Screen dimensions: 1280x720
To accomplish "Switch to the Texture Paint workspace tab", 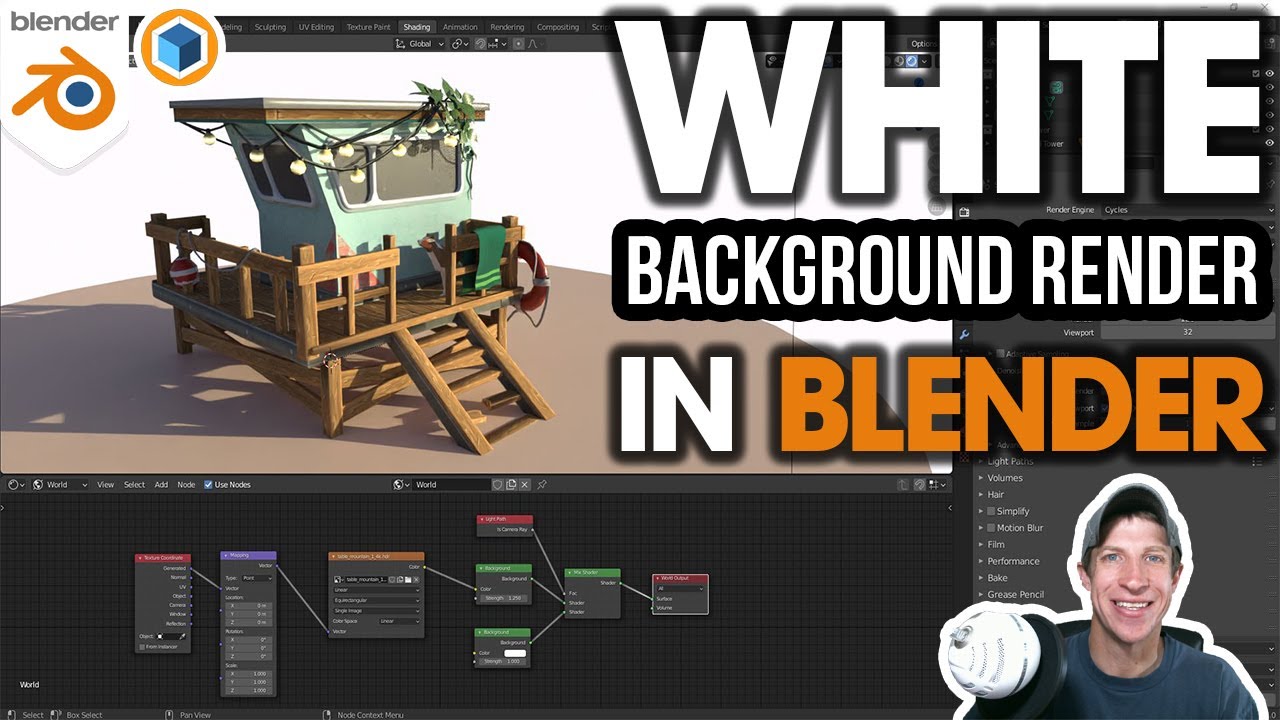I will coord(368,27).
